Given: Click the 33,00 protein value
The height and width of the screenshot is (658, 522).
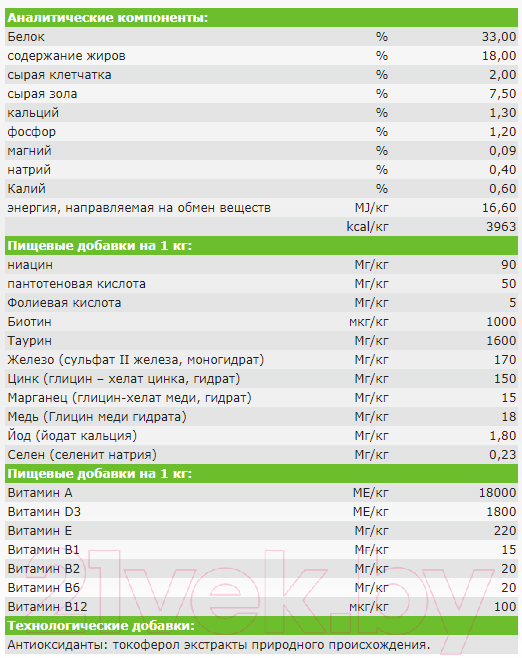Looking at the screenshot, I should coord(499,37).
